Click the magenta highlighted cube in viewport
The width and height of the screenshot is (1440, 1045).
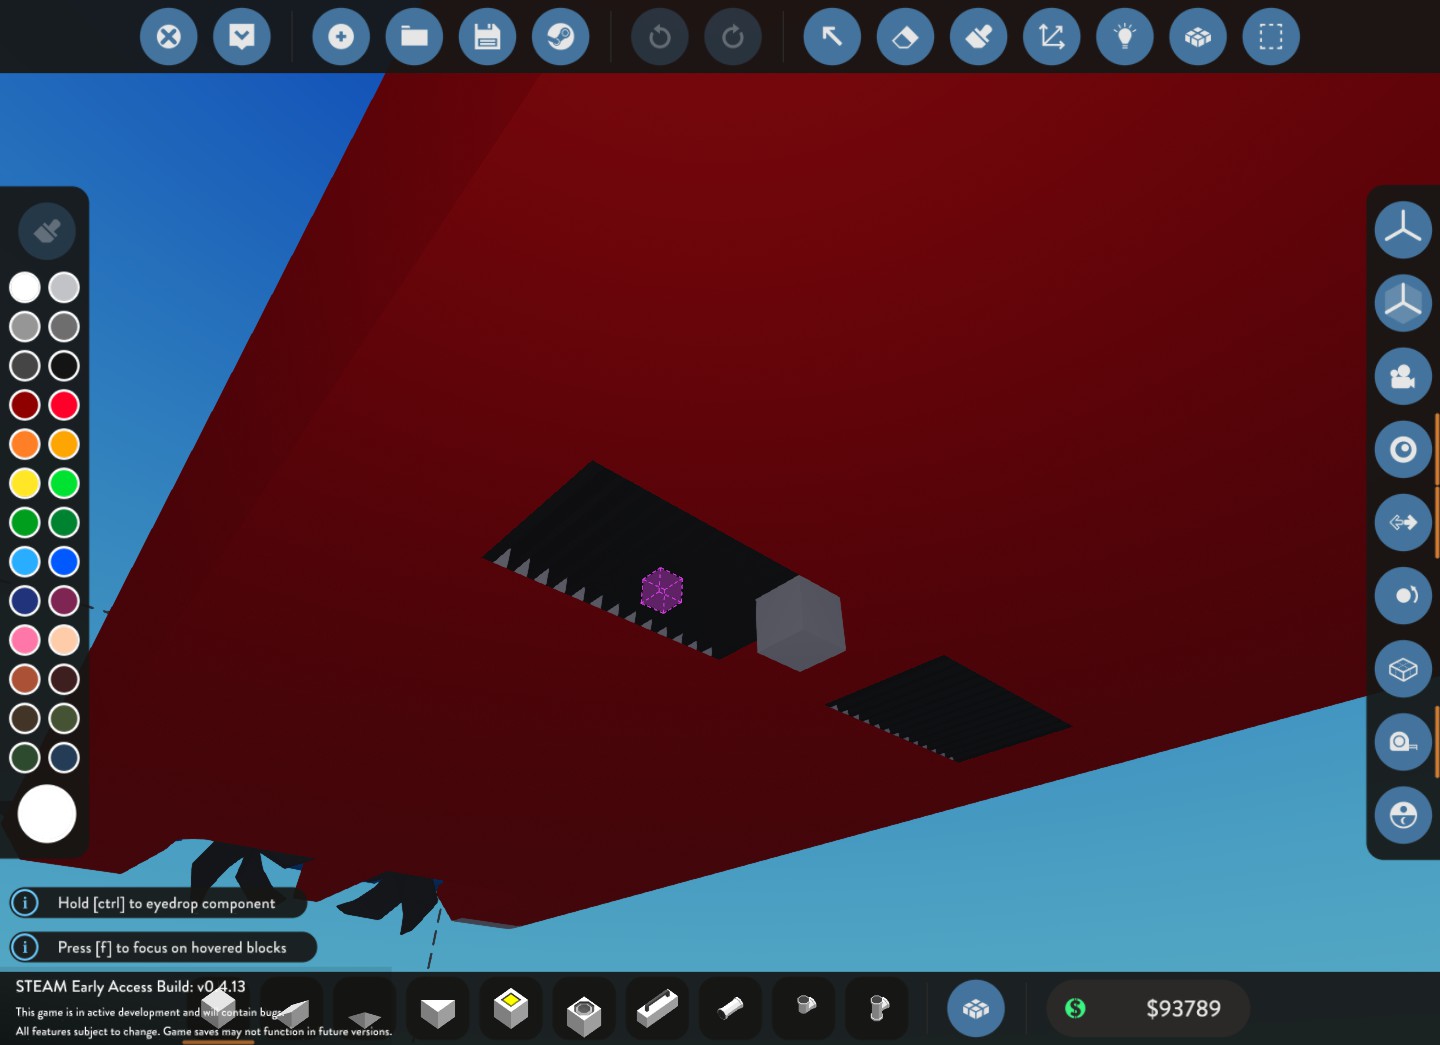(662, 590)
